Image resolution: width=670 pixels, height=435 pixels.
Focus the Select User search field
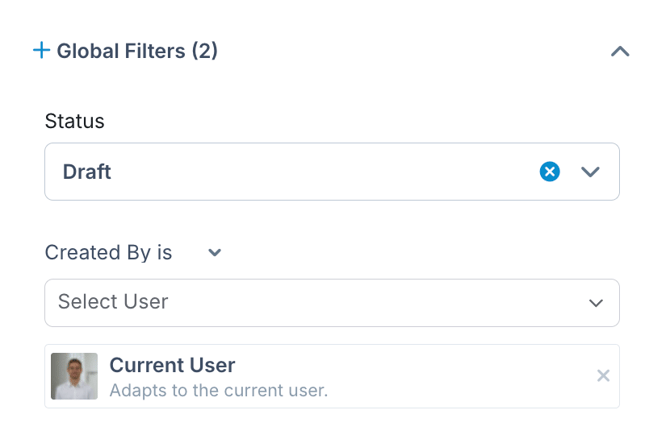332,303
